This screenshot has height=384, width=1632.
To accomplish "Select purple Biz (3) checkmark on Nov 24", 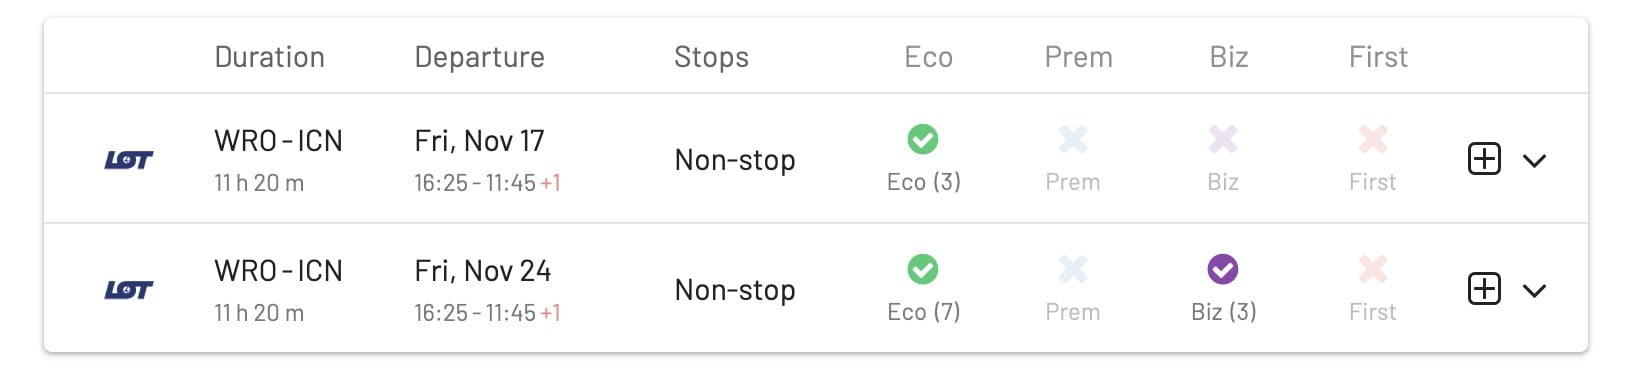I will point(1223,269).
